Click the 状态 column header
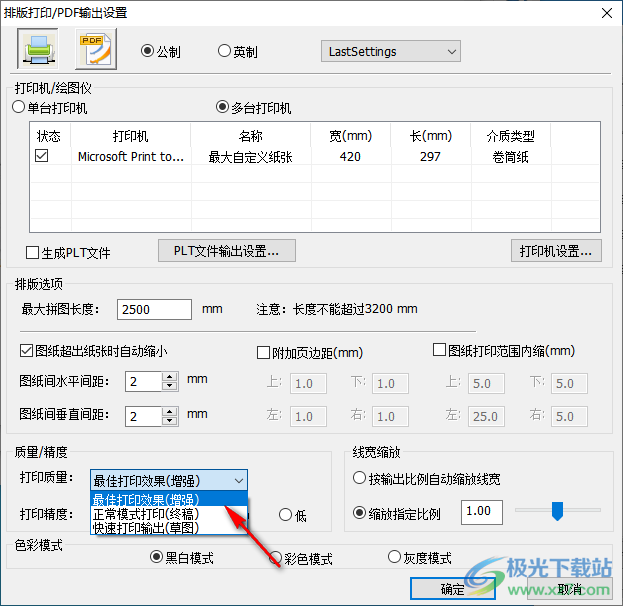Viewport: 623px width, 606px height. 48,136
